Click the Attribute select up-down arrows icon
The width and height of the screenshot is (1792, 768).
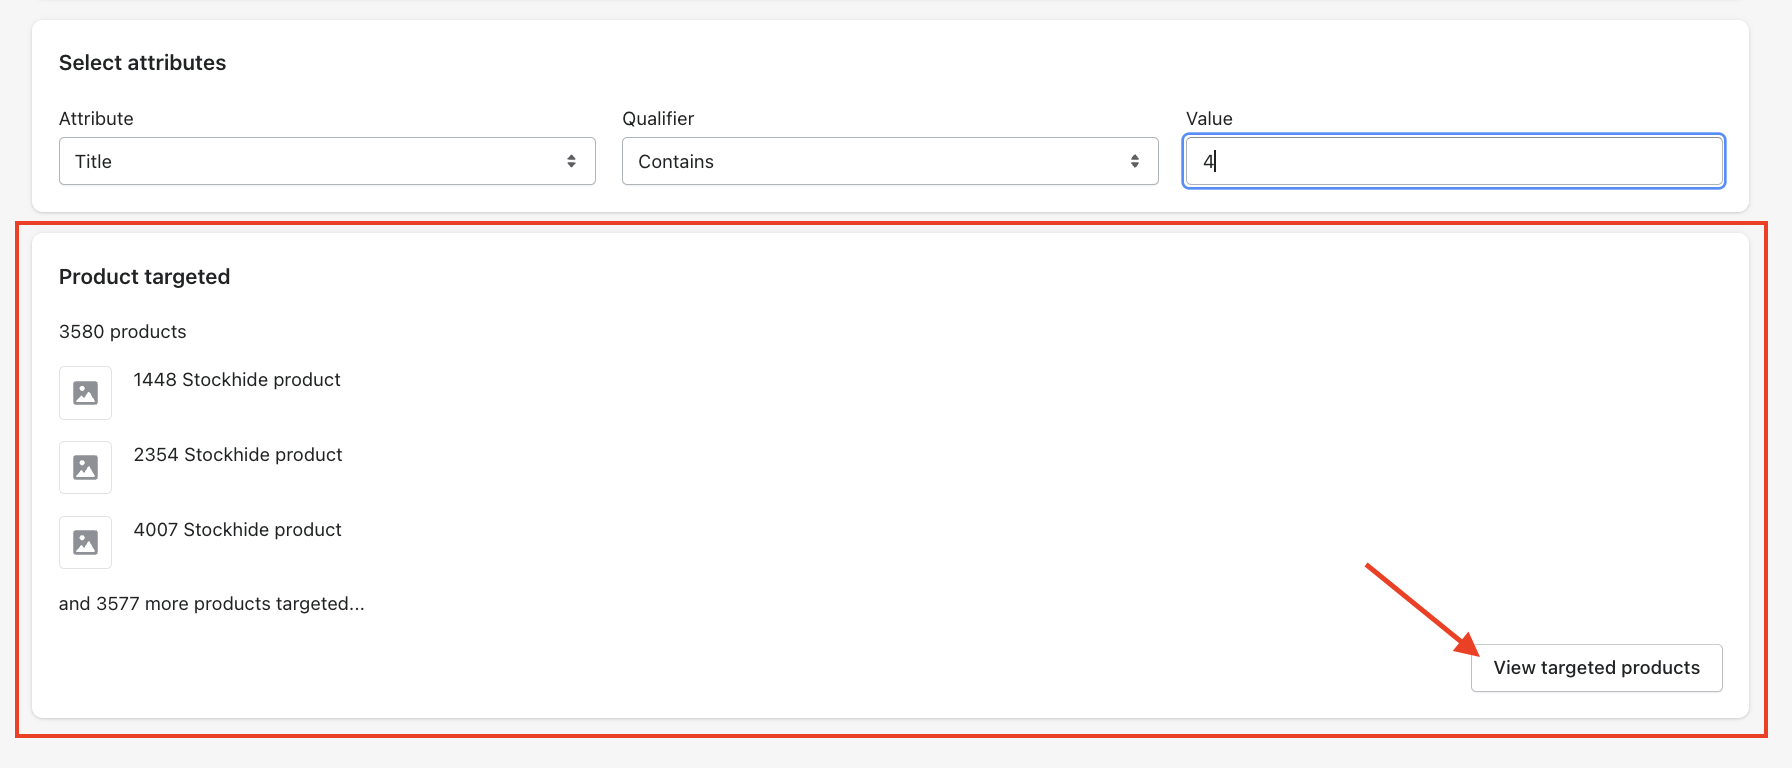pos(571,161)
